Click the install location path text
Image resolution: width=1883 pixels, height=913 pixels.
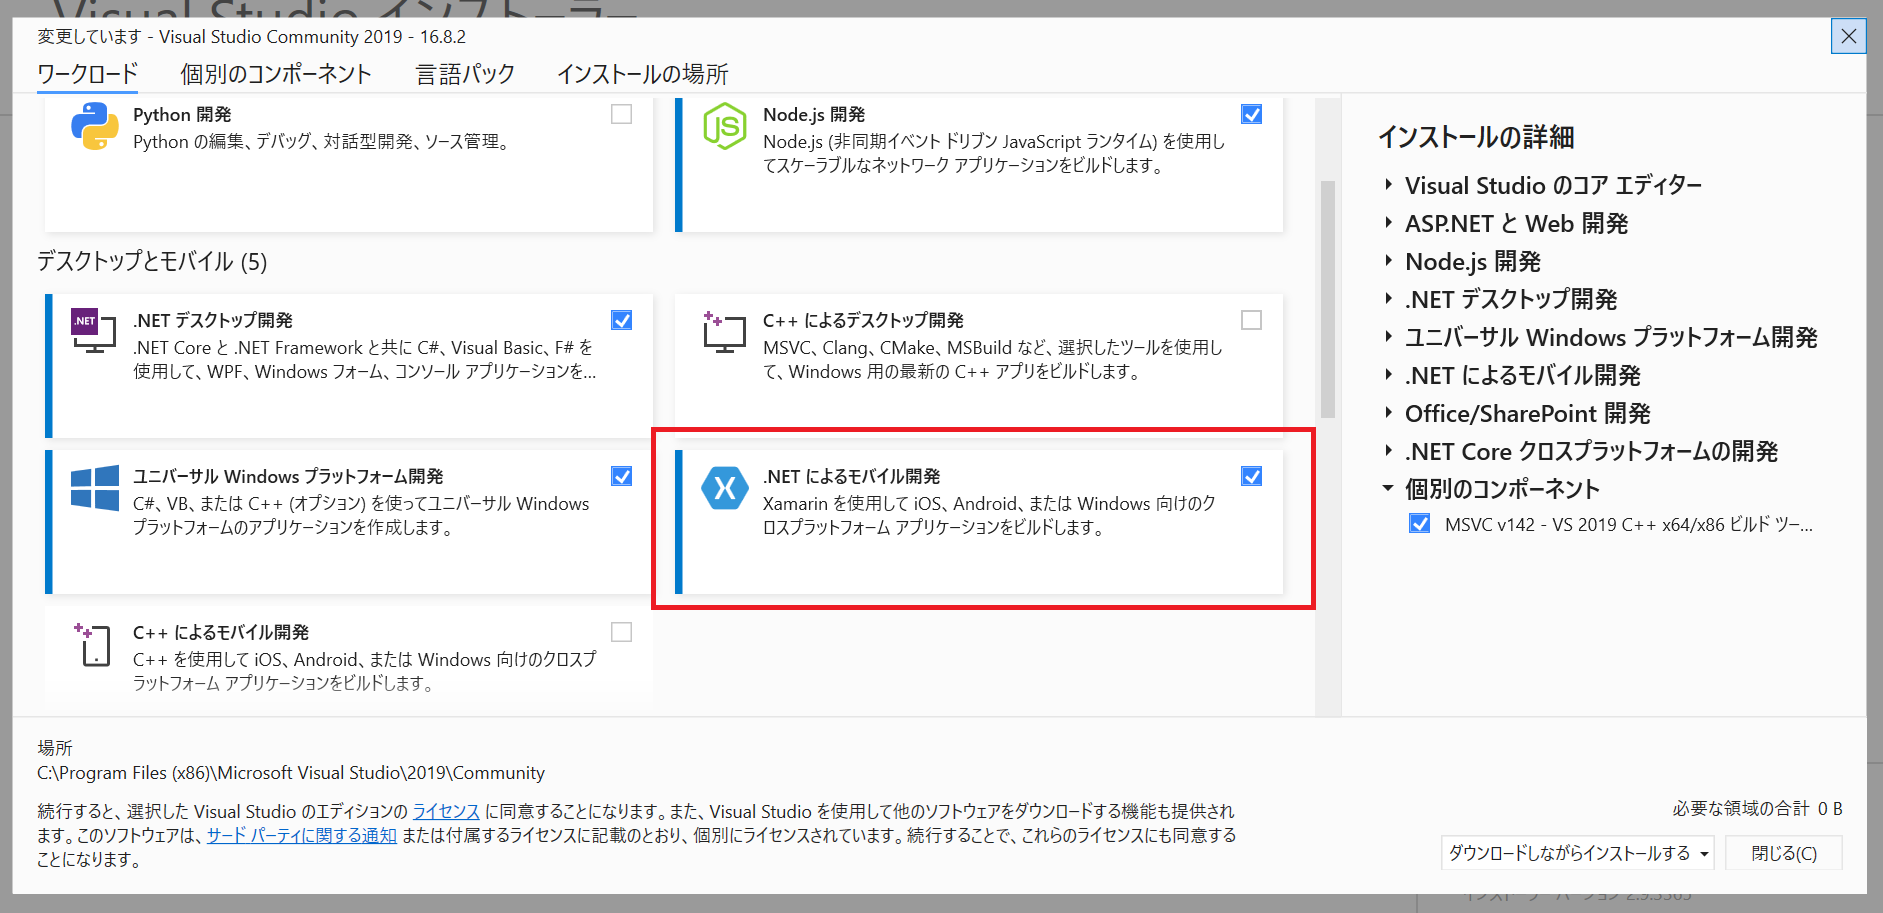click(291, 773)
